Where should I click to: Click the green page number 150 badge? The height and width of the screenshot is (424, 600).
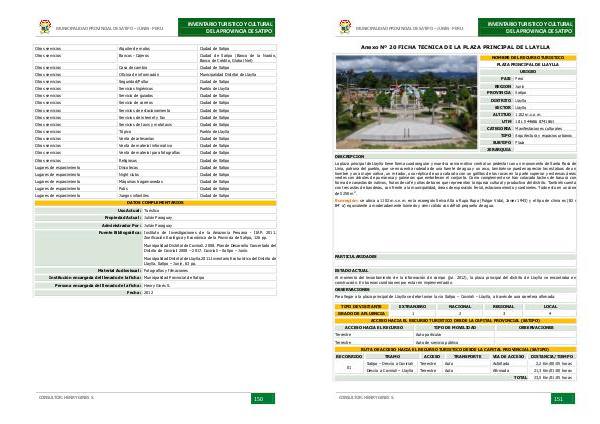[263, 398]
